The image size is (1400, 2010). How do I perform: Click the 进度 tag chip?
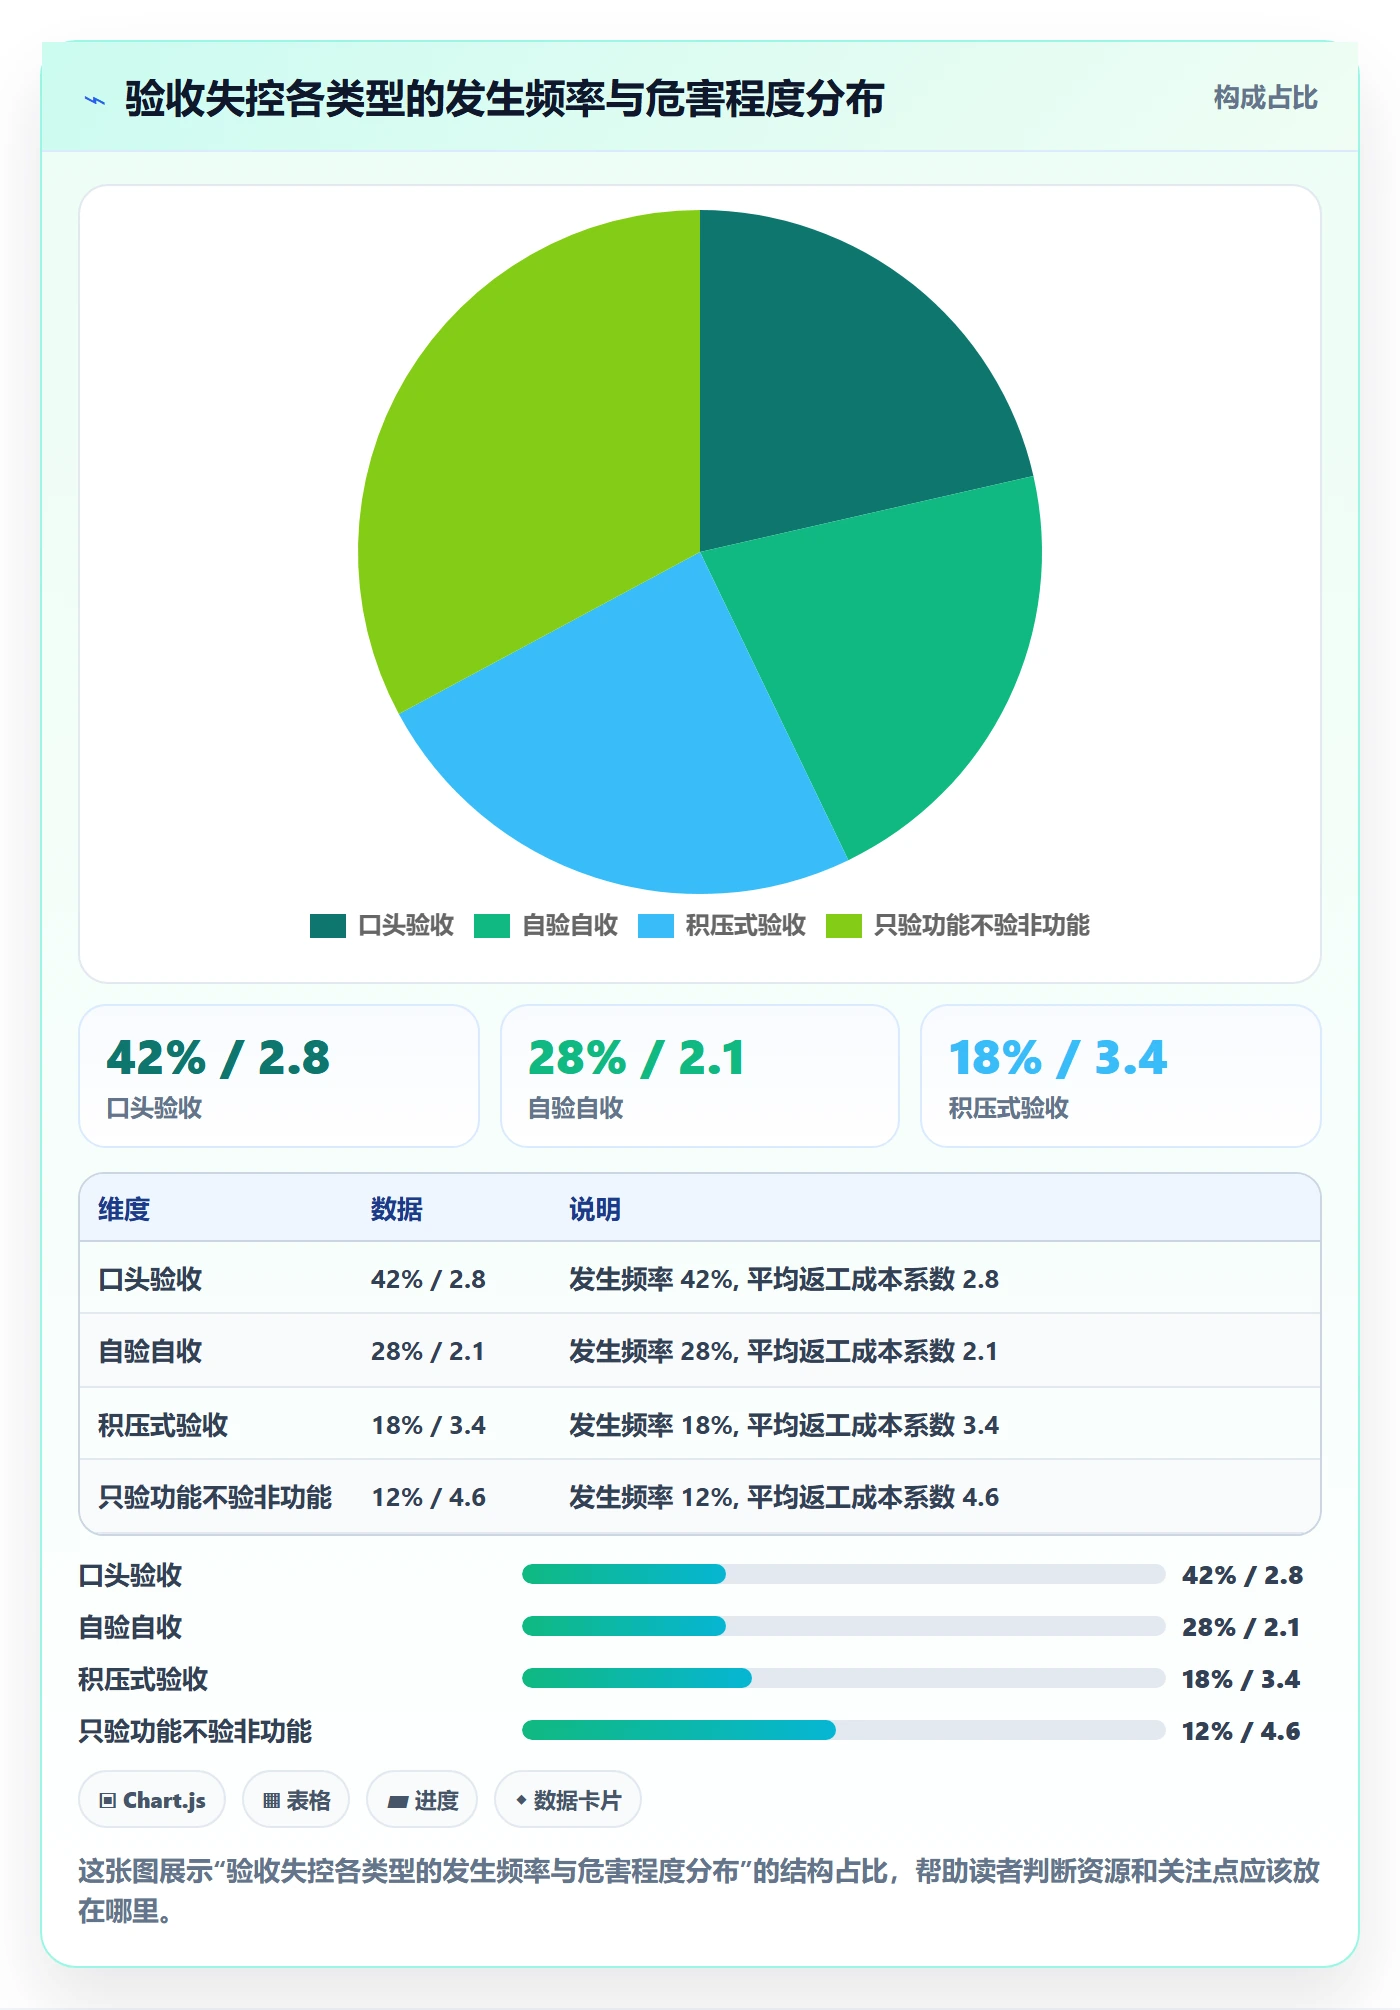click(422, 1800)
